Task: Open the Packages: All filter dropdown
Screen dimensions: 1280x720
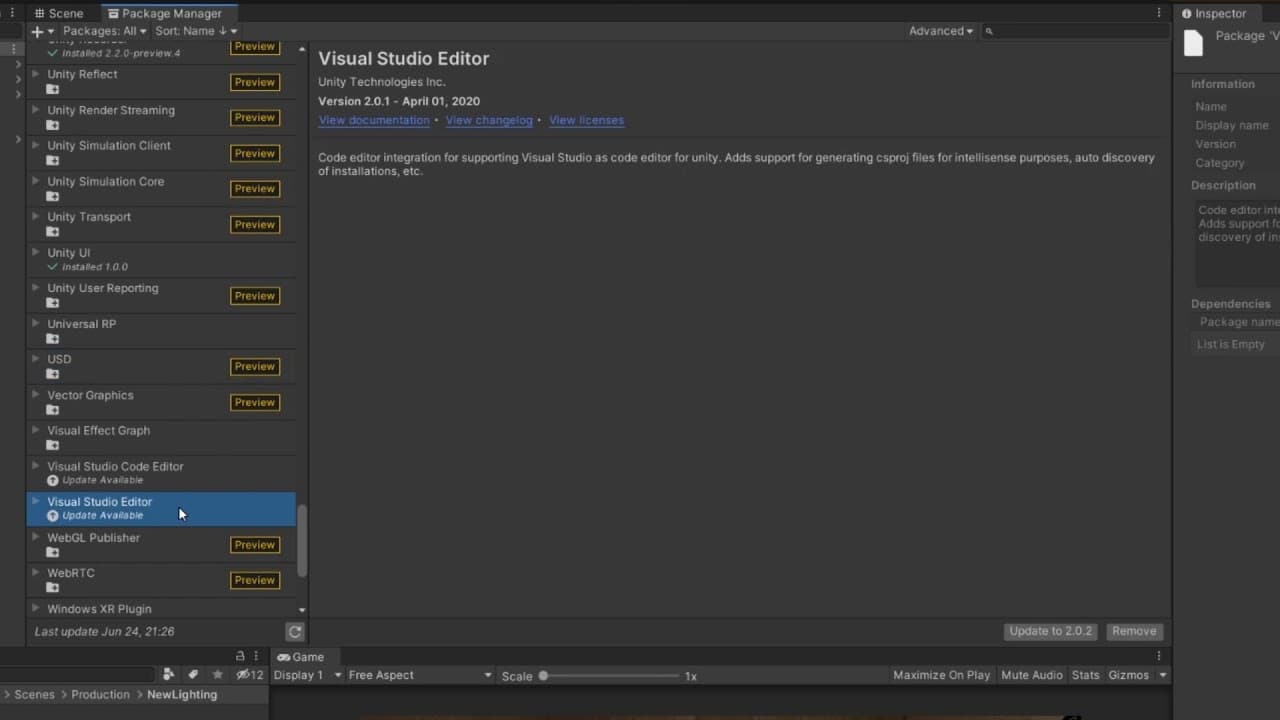Action: point(104,31)
